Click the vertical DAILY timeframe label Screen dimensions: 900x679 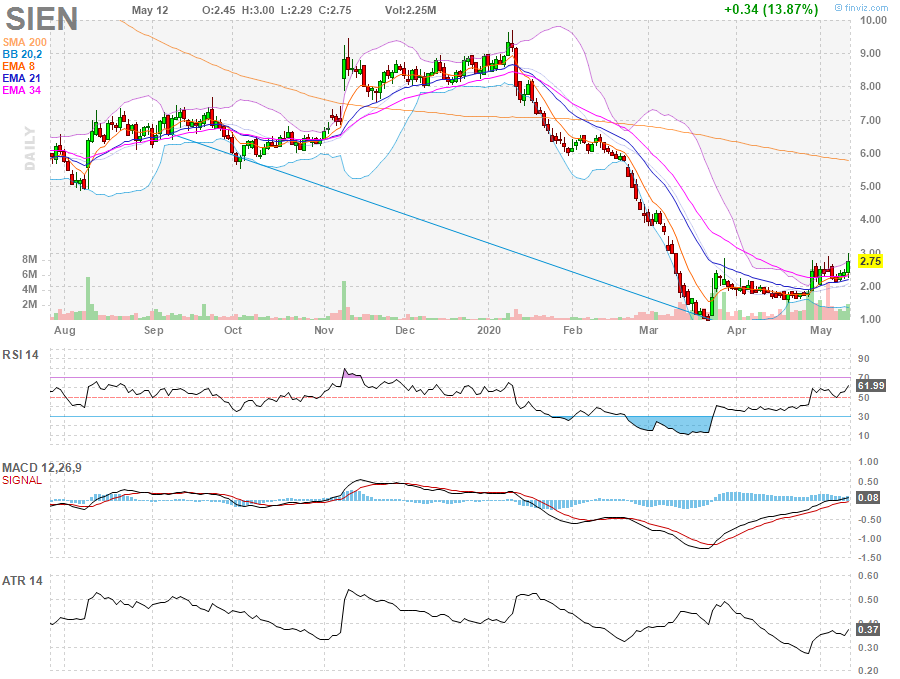[30, 148]
